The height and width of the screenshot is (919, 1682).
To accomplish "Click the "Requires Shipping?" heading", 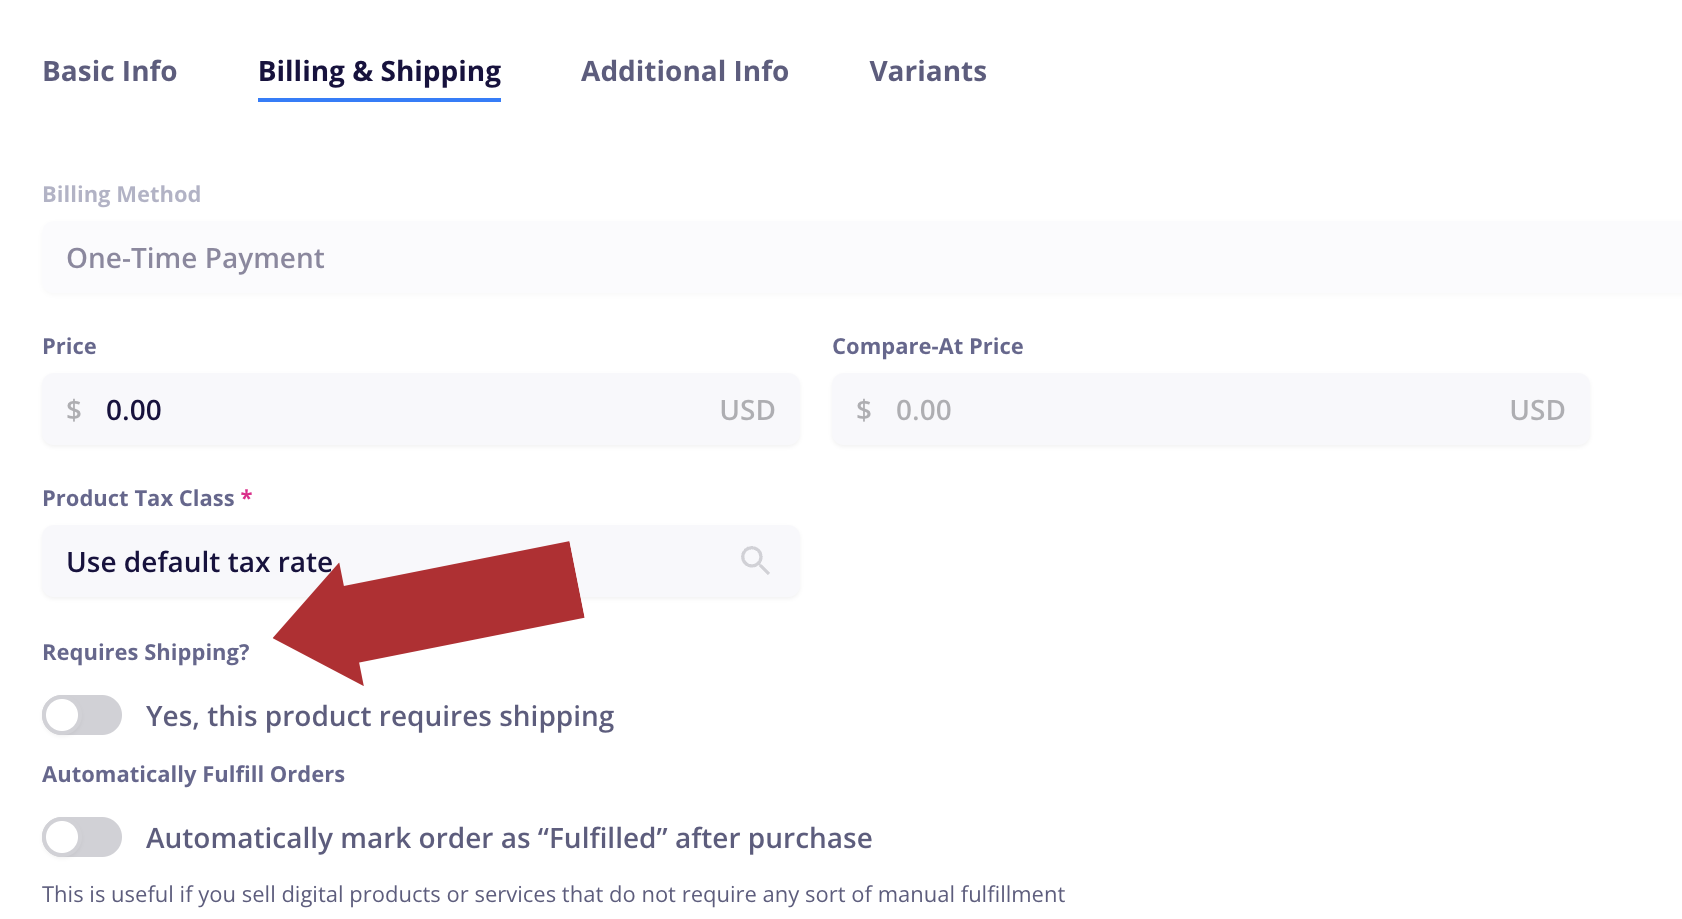I will [x=146, y=652].
